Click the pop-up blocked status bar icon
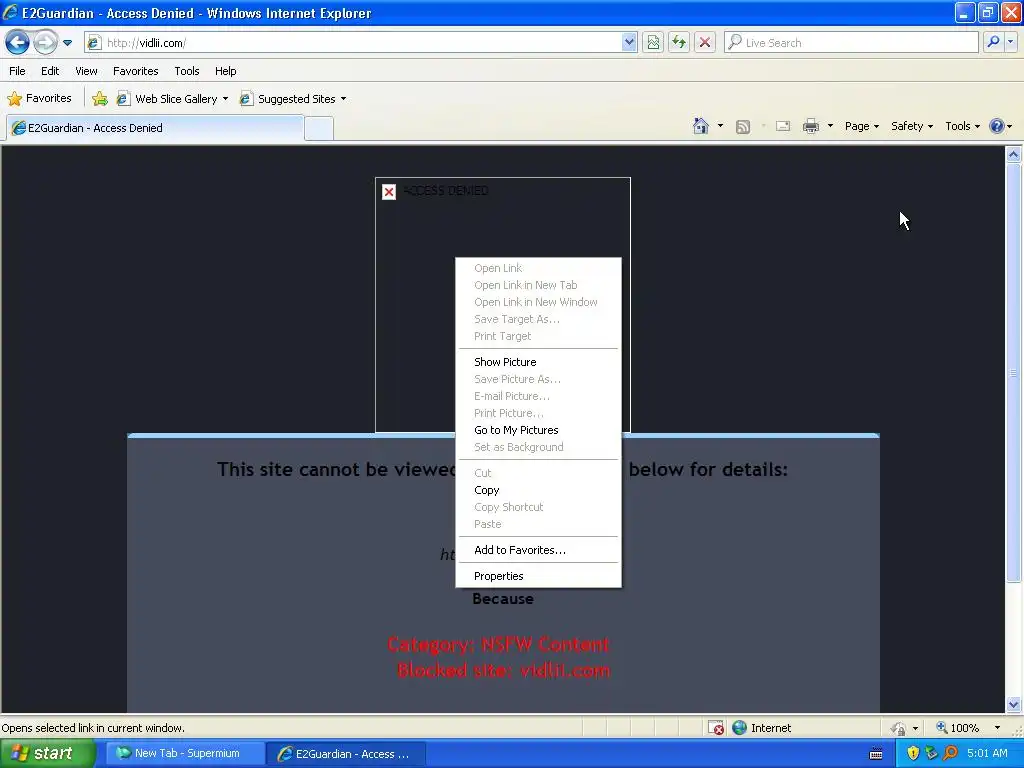The height and width of the screenshot is (768, 1024). click(716, 728)
